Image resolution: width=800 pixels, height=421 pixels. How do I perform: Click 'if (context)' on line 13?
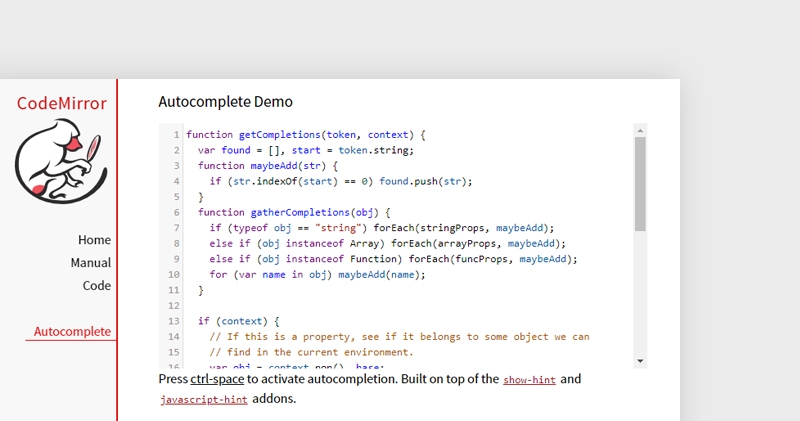233,321
